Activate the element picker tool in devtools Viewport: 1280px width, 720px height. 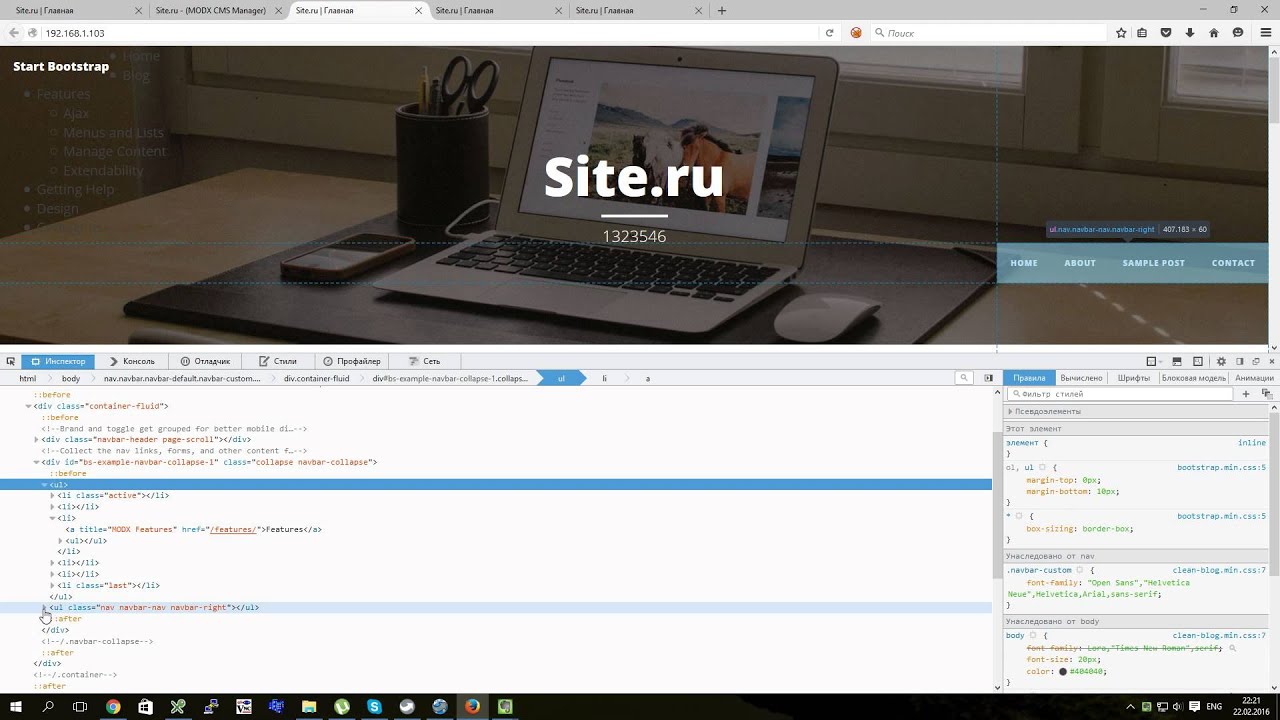[x=11, y=361]
